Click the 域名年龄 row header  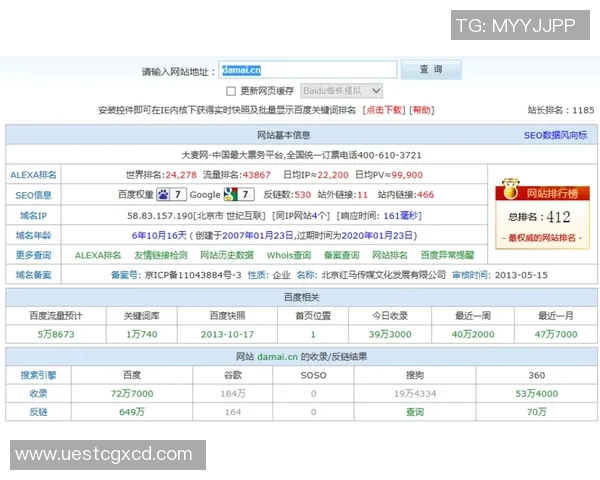coord(33,235)
